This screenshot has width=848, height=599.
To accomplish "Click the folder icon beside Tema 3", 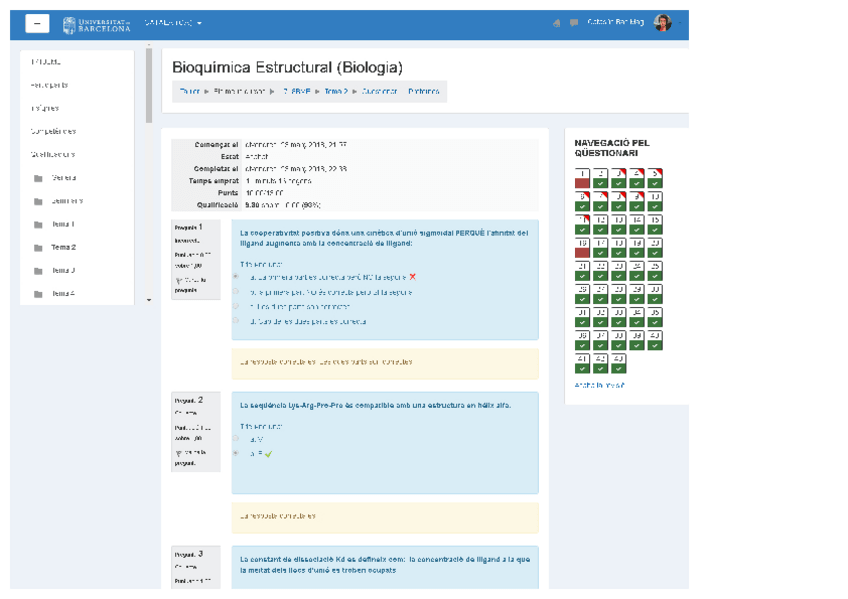I will coord(38,271).
